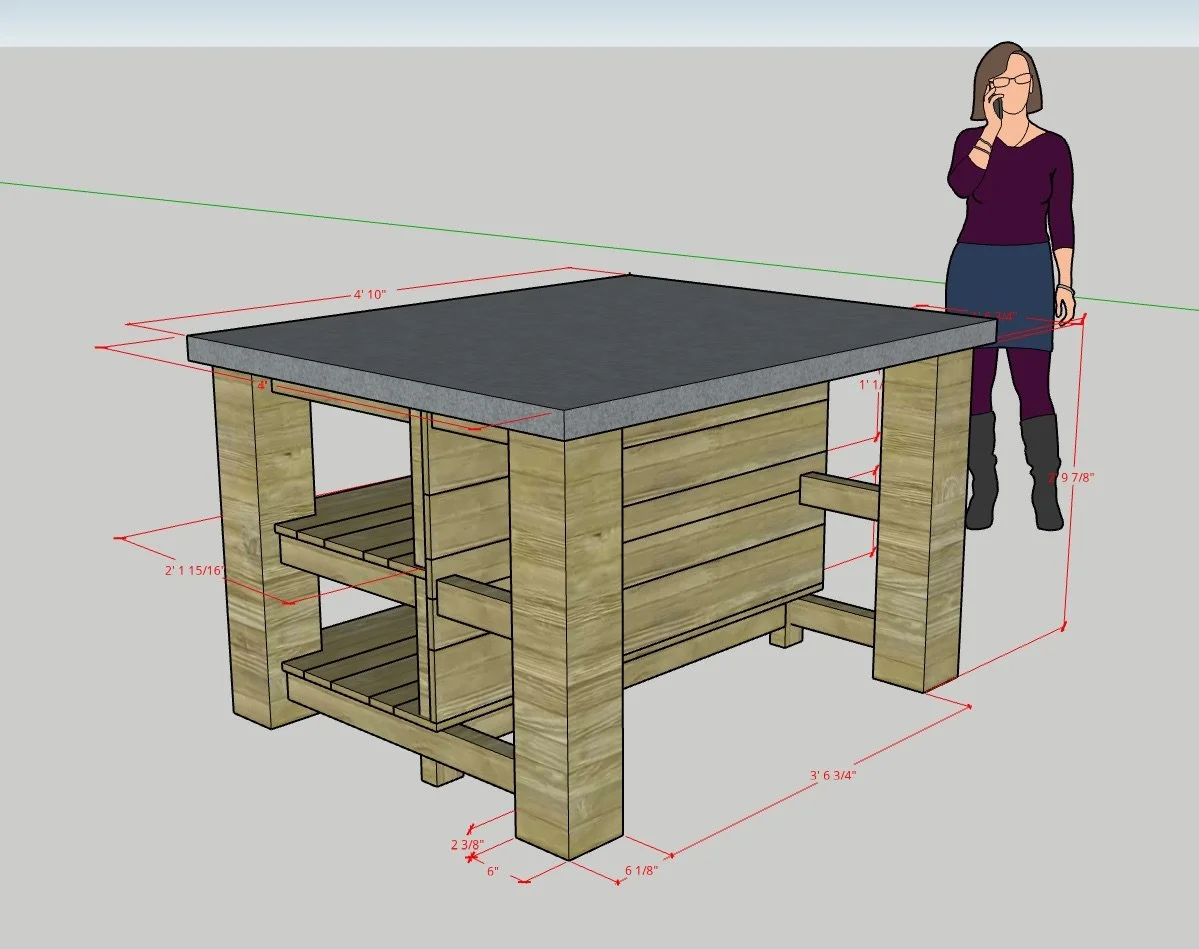
Task: Click the 6" dimension label
Action: (492, 871)
